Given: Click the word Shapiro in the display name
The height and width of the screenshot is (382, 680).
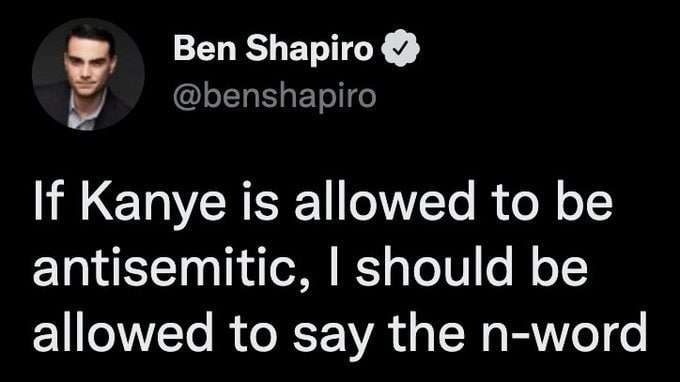Looking at the screenshot, I should (309, 50).
